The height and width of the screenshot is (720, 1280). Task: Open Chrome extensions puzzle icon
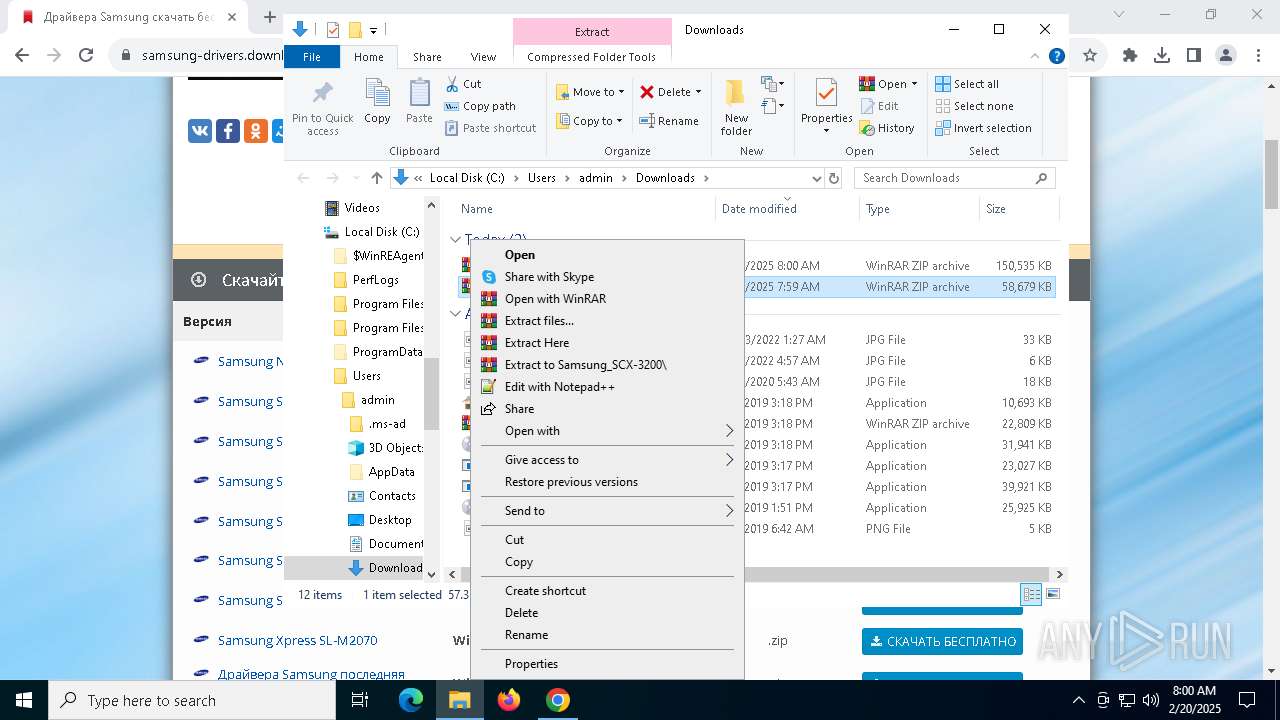tap(1130, 56)
